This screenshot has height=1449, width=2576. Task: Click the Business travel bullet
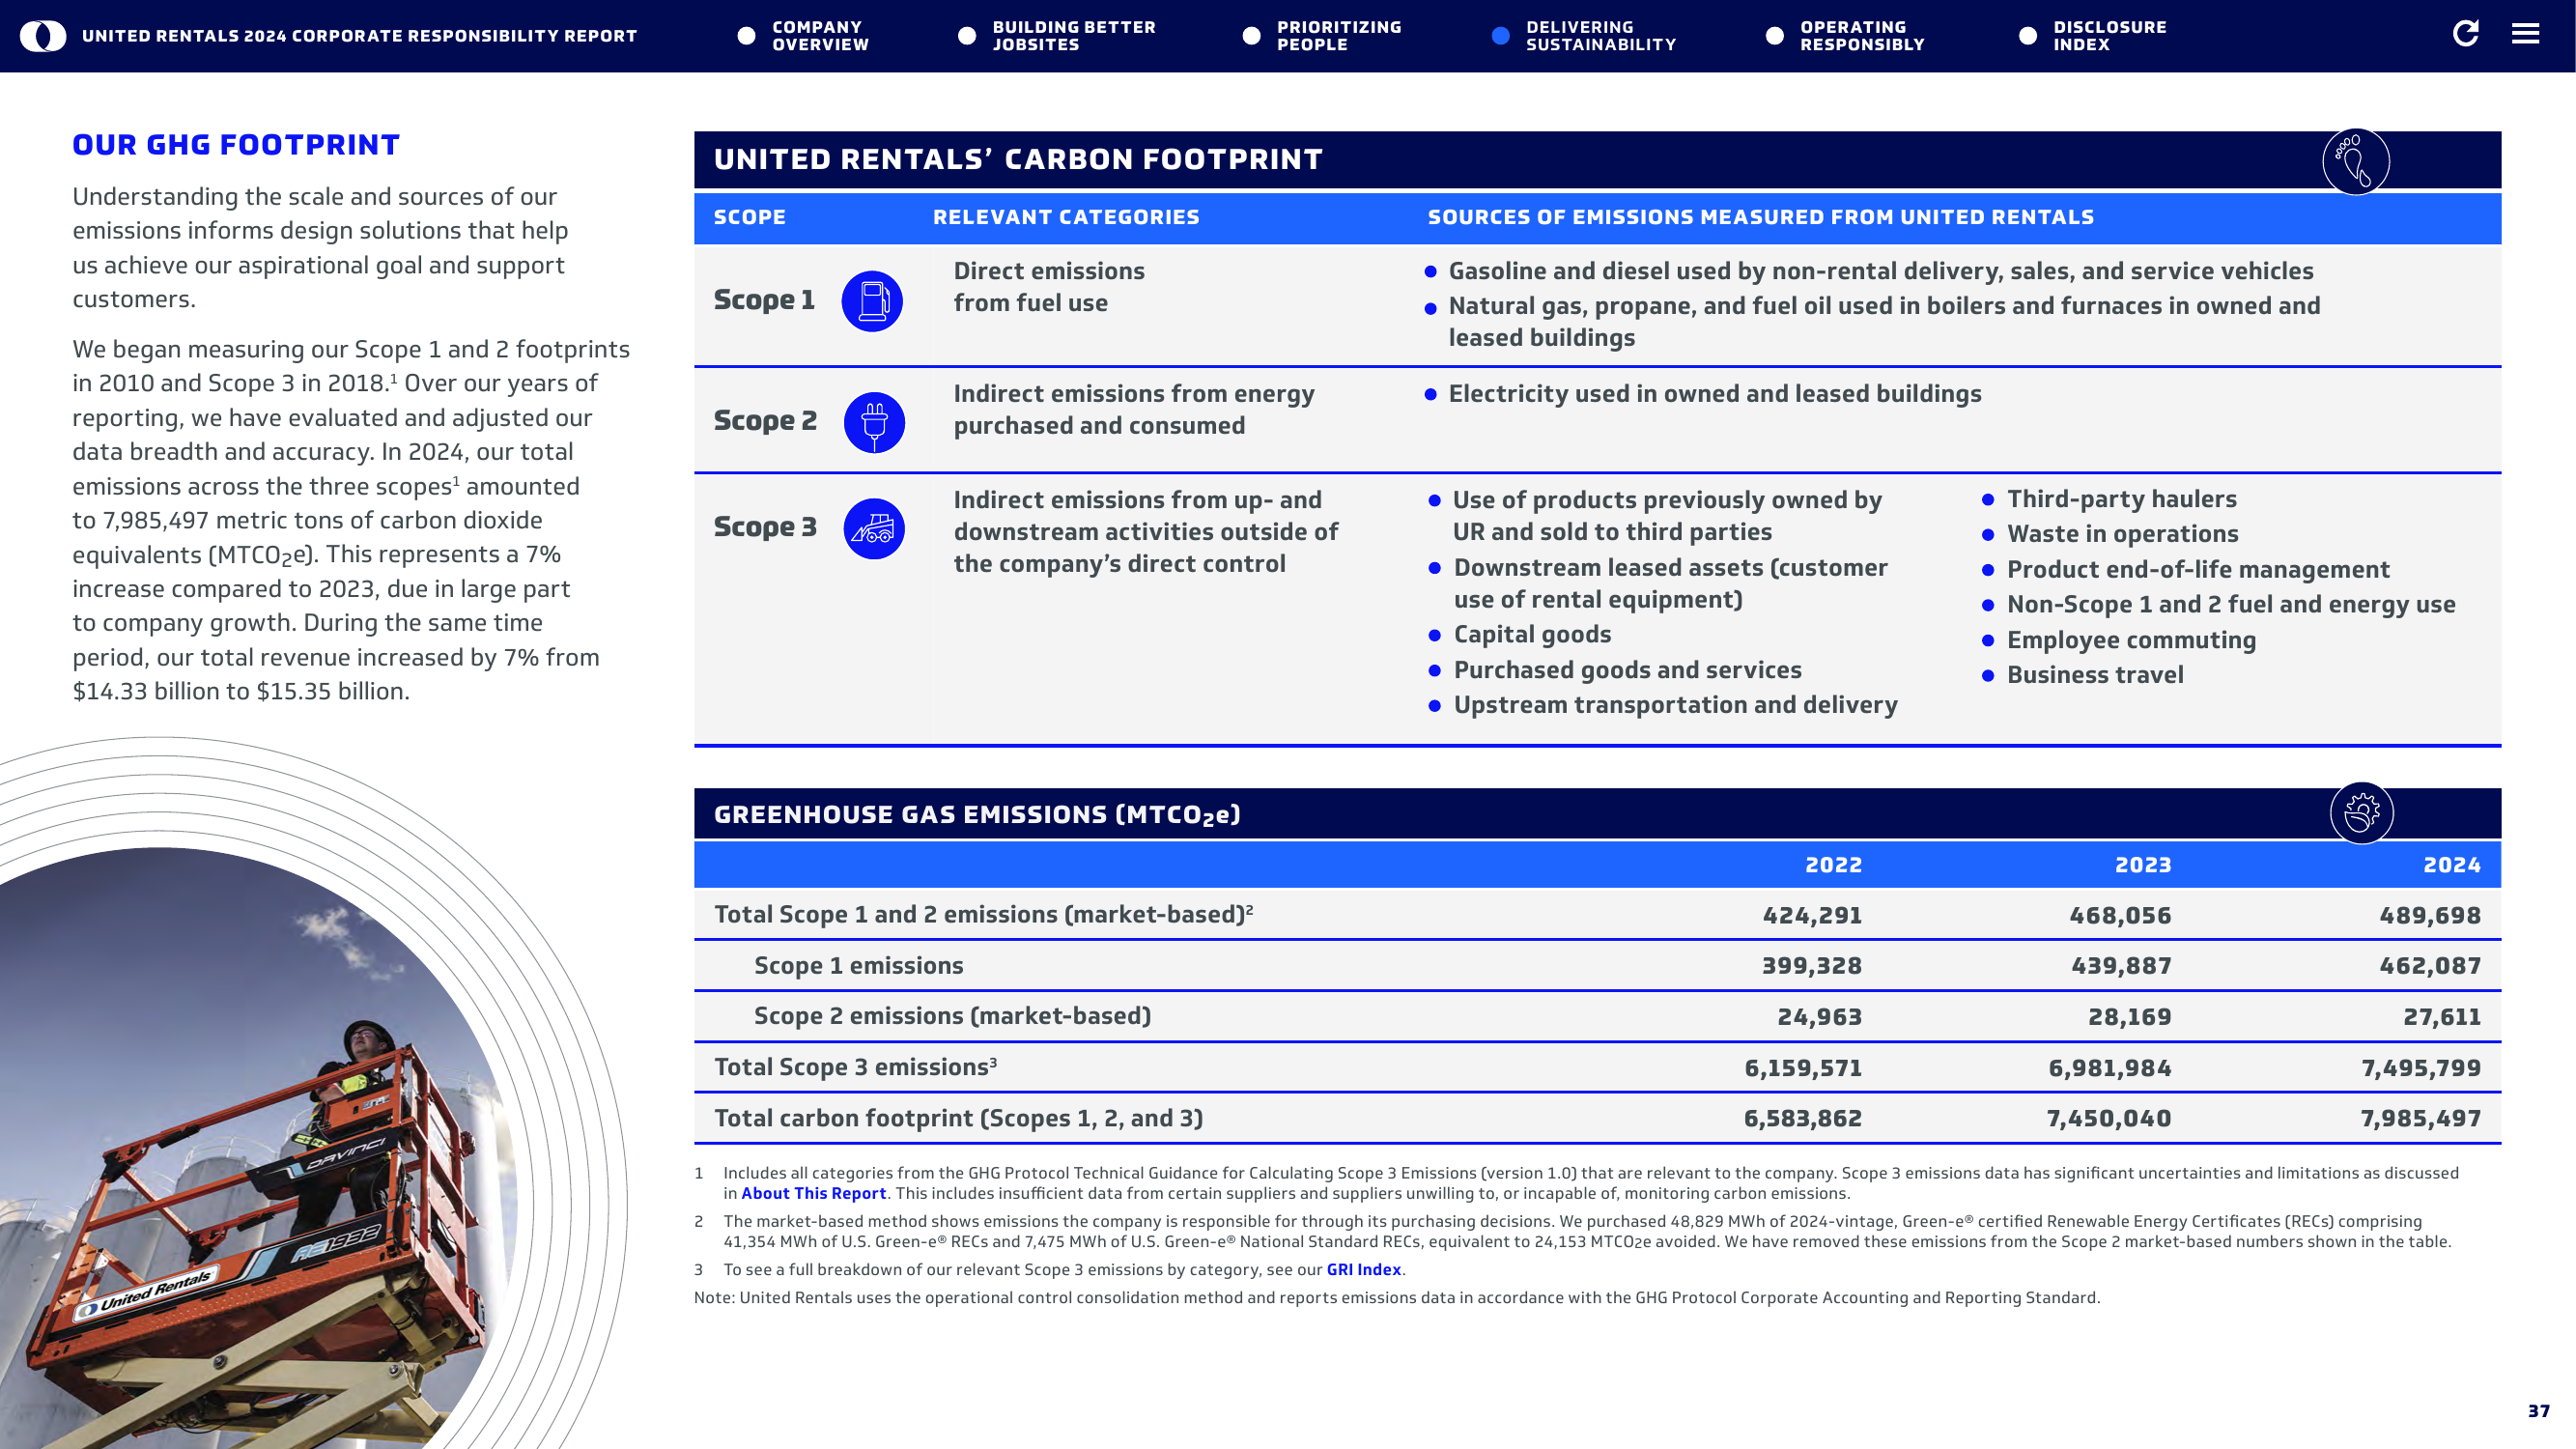(x=2095, y=675)
